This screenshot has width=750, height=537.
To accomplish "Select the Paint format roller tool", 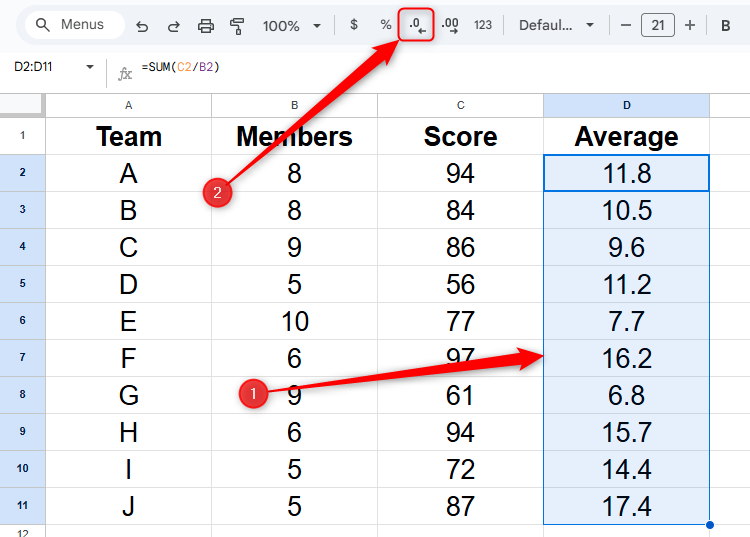I will point(237,25).
